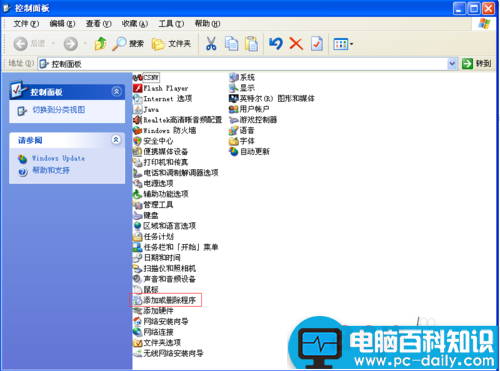Click the 帮助和支持 link

[51, 170]
